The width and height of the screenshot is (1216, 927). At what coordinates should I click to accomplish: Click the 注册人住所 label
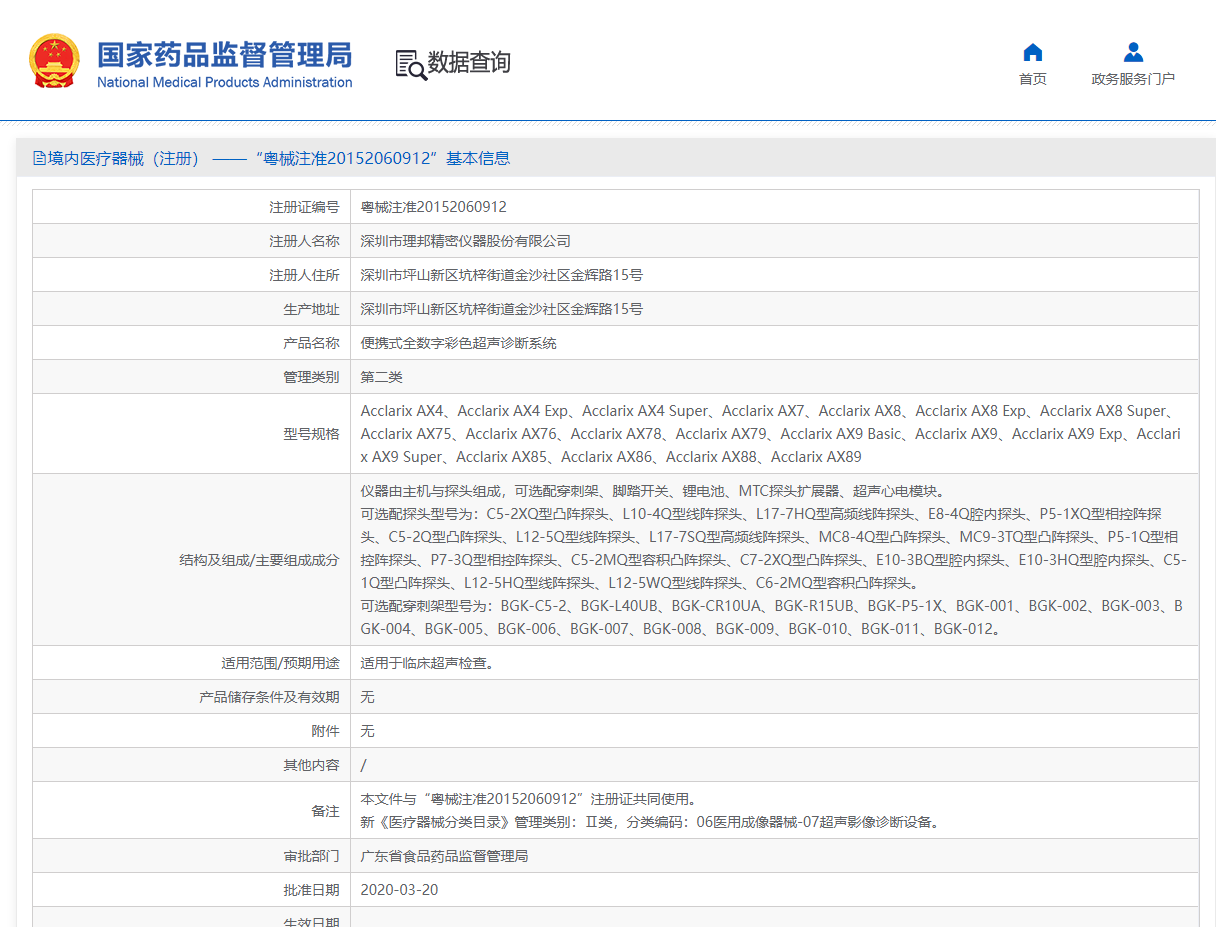[x=304, y=275]
